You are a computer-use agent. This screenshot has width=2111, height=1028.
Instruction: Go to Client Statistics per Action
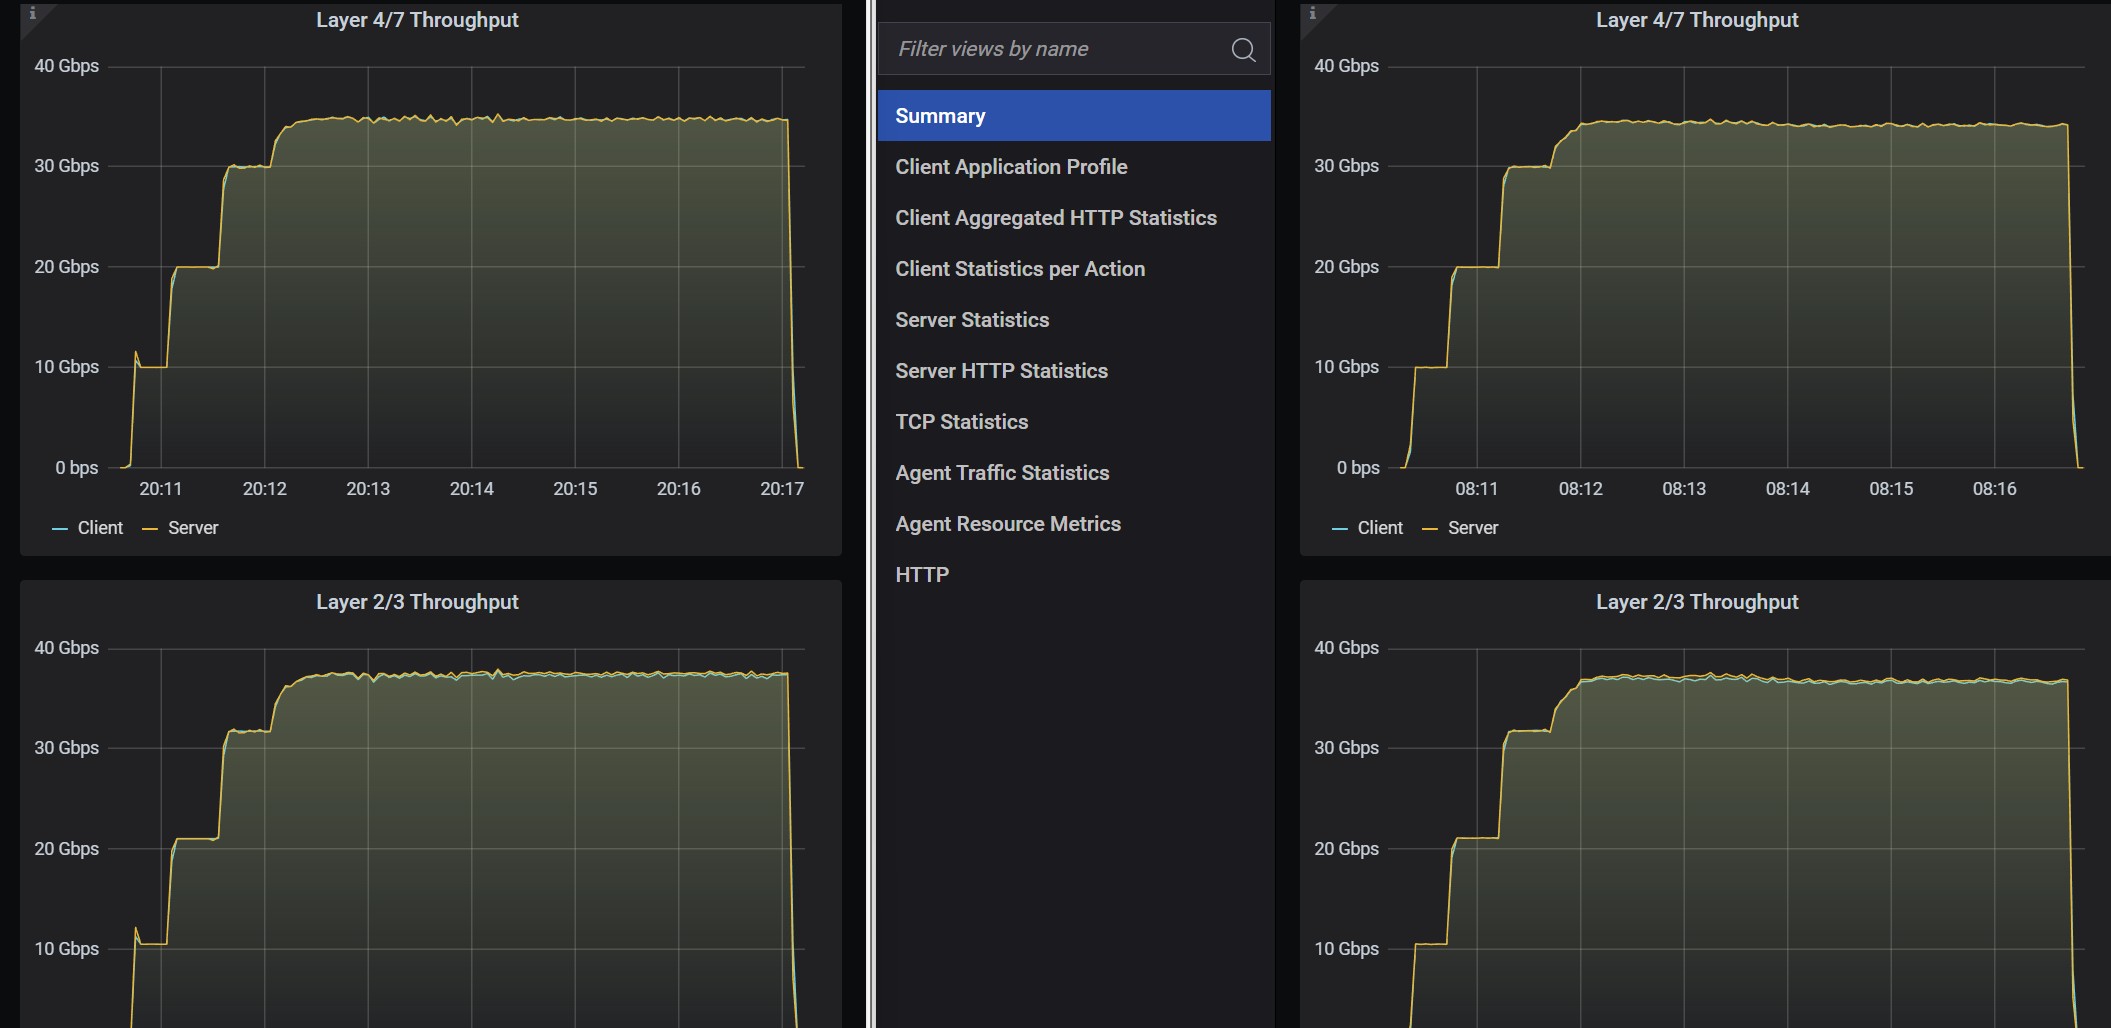(x=1020, y=269)
